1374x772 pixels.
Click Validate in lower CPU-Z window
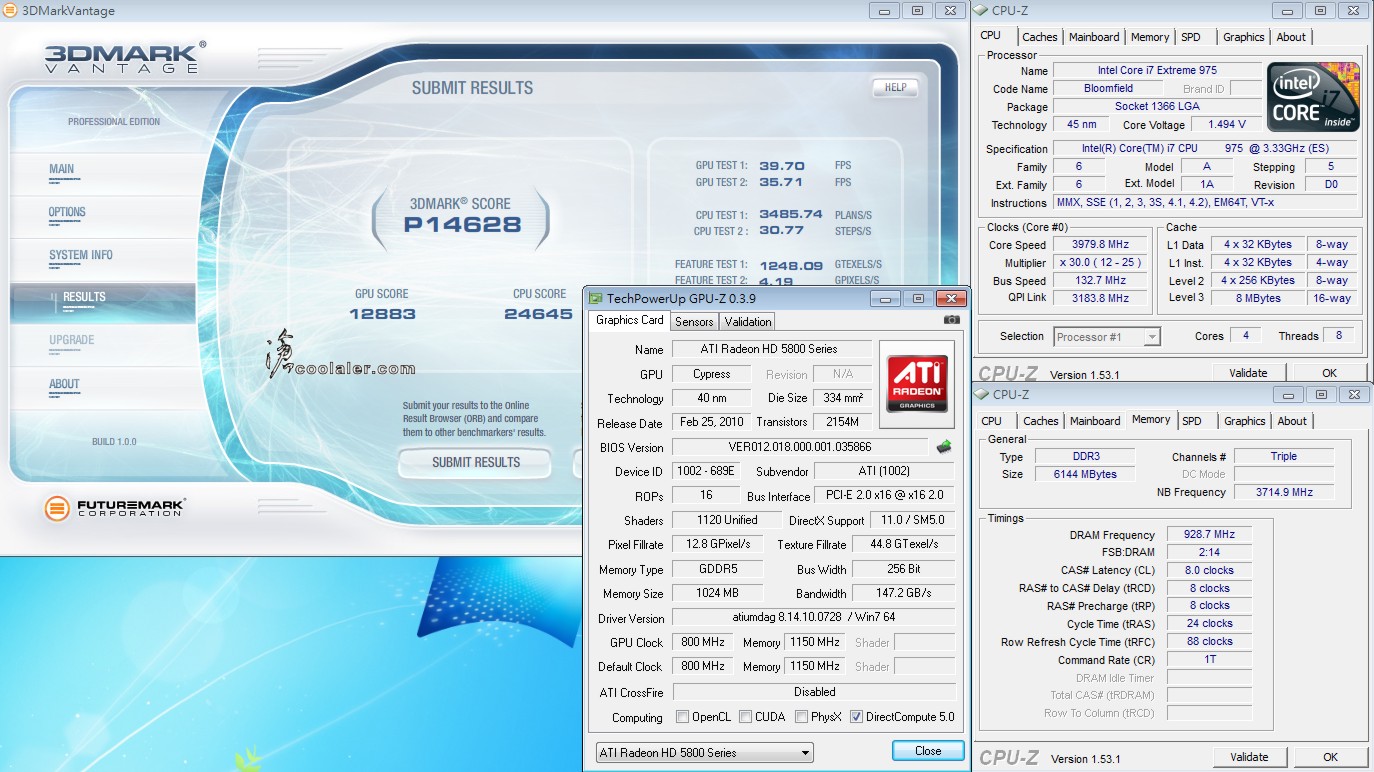coord(1249,757)
